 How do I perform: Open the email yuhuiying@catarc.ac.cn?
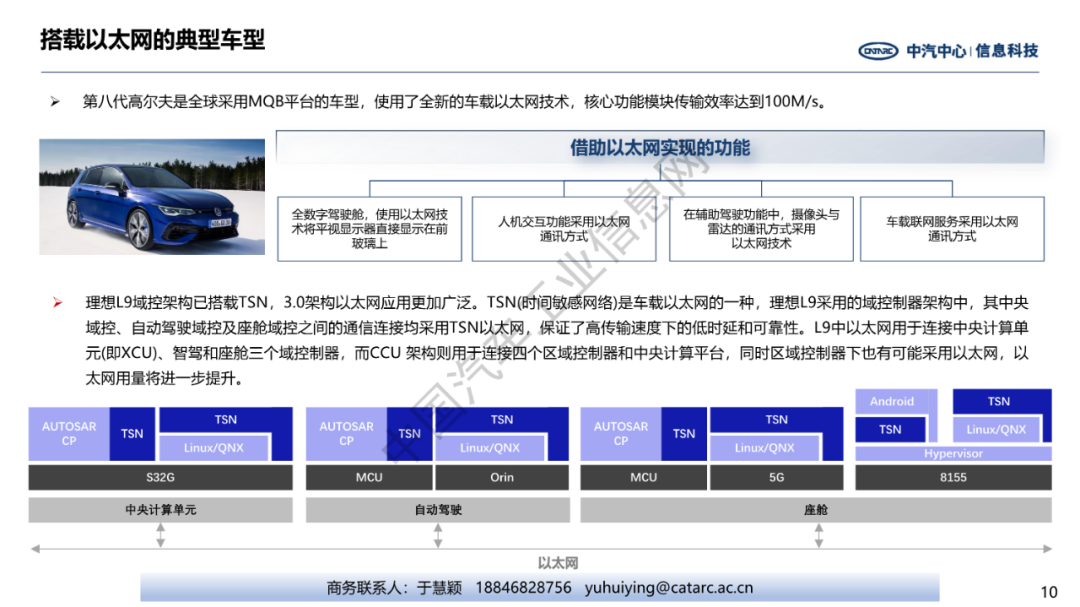point(669,588)
